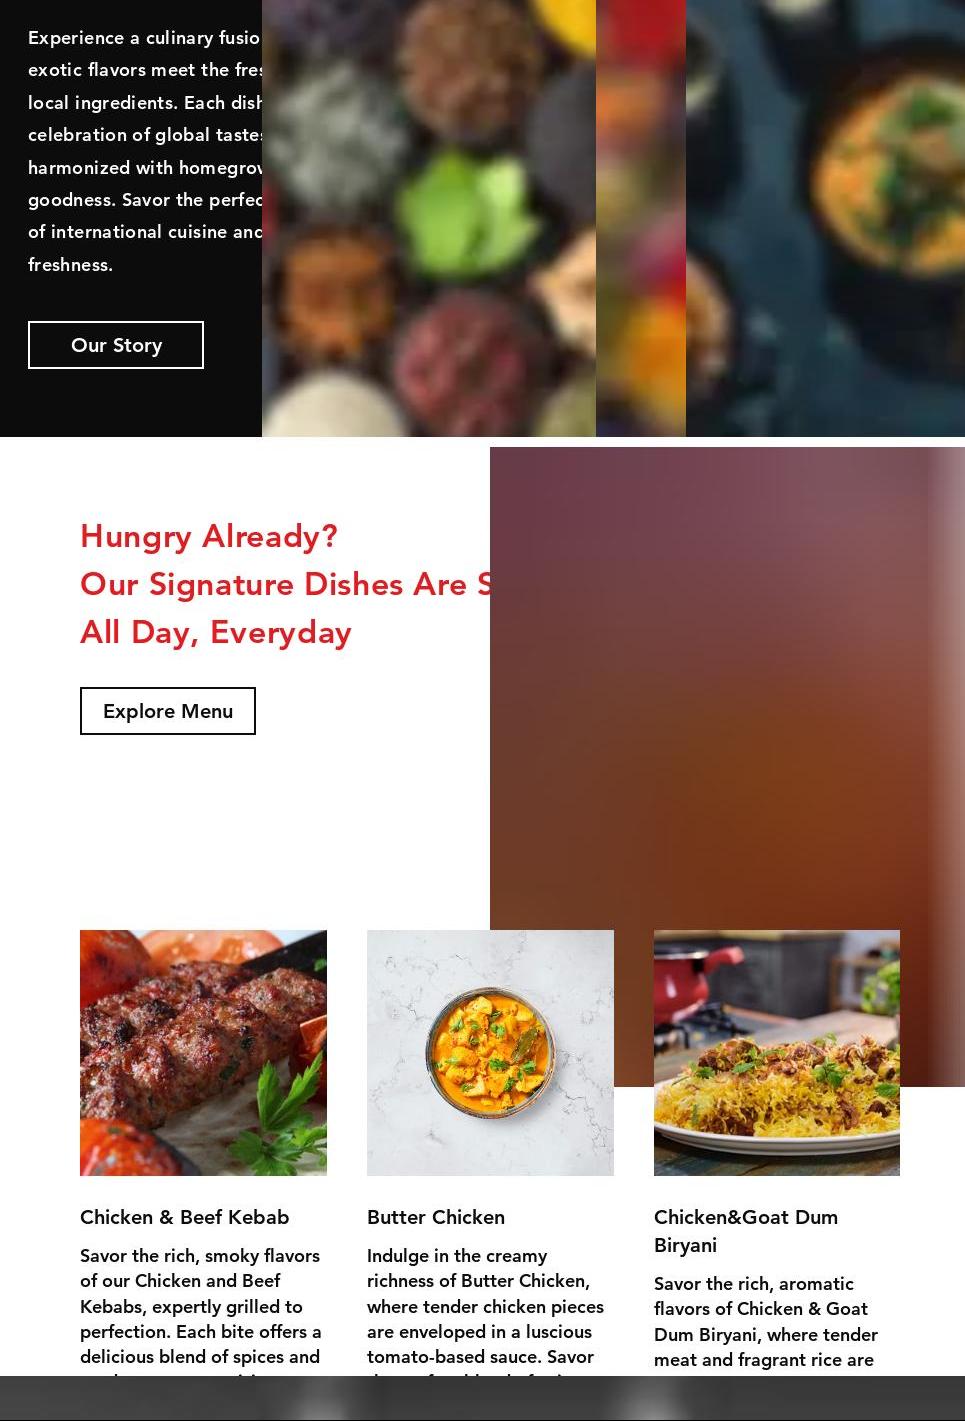Click the narrow red spices image strip

pyautogui.click(x=641, y=218)
